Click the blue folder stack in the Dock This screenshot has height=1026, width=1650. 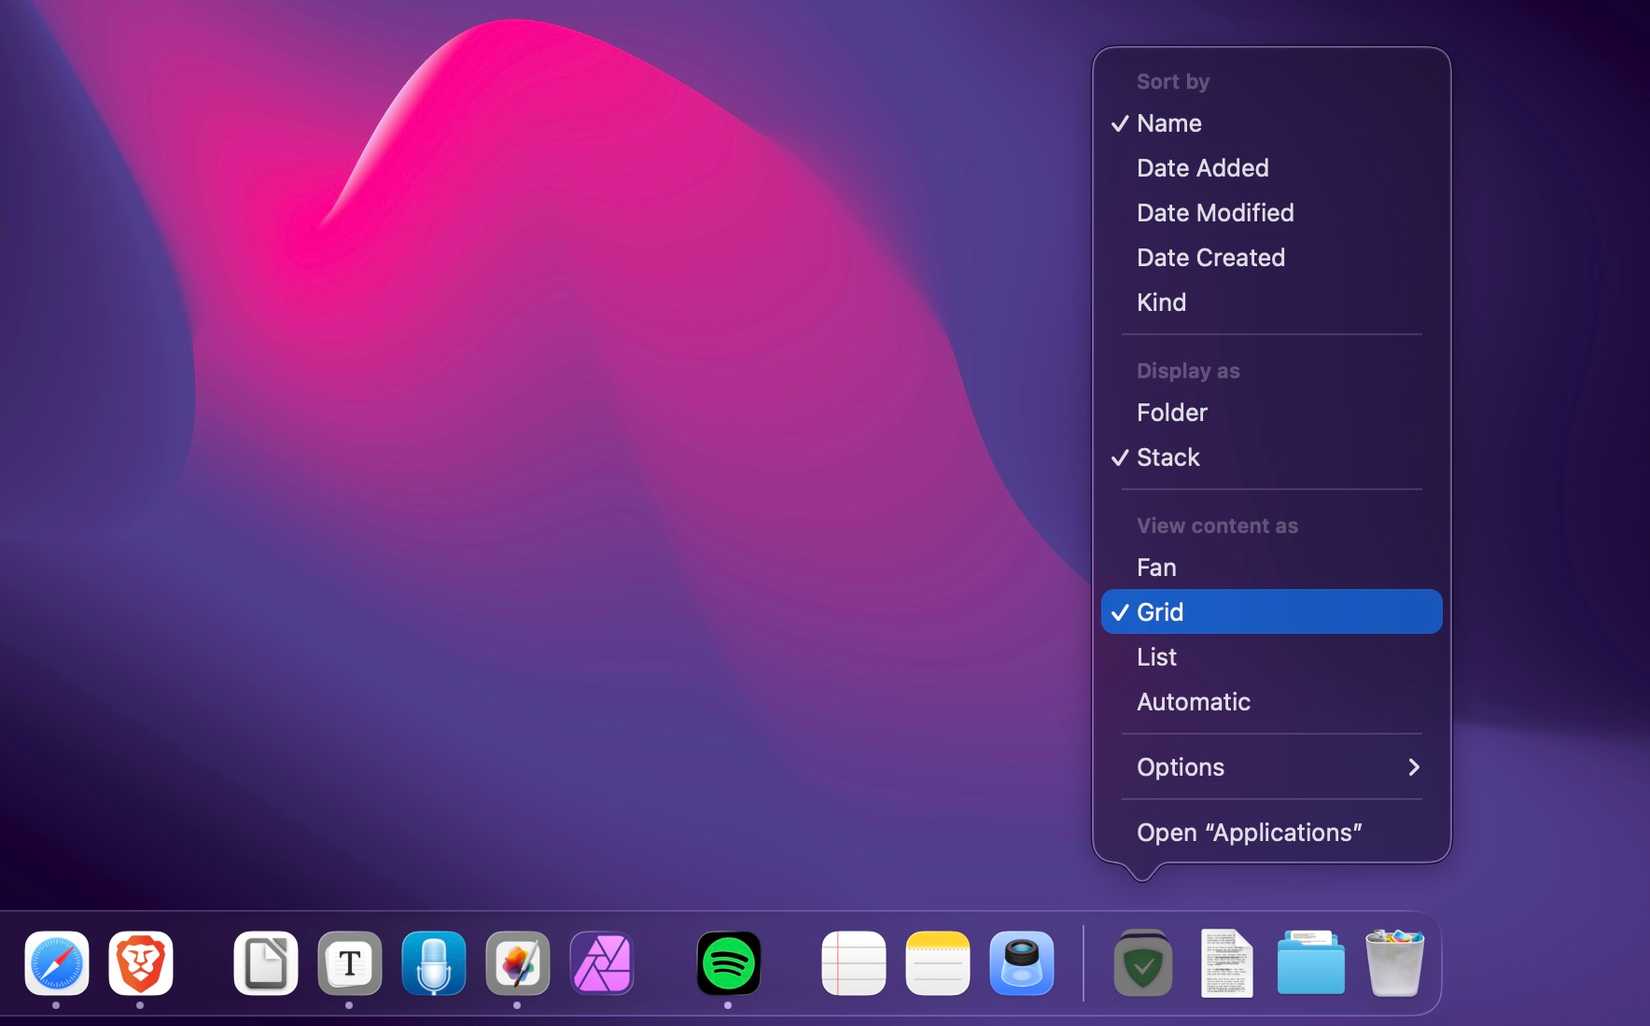coord(1310,963)
